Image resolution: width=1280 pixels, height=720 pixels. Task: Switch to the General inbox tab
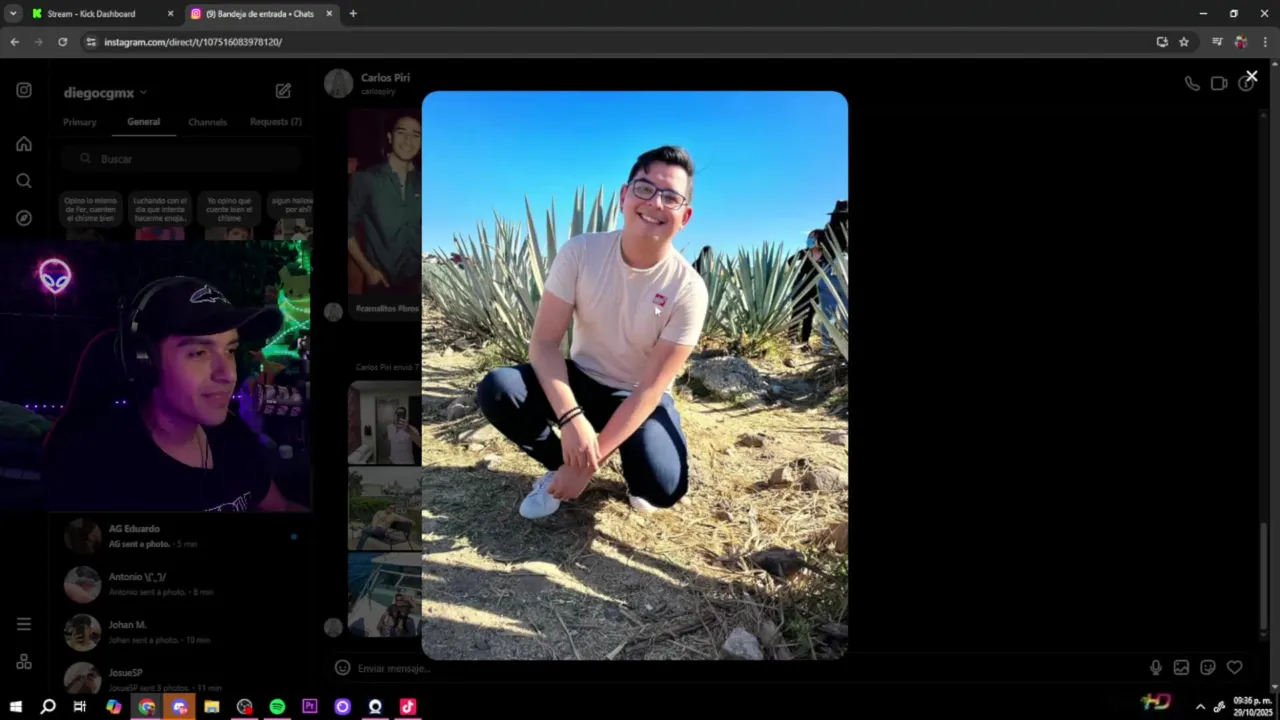tap(143, 122)
